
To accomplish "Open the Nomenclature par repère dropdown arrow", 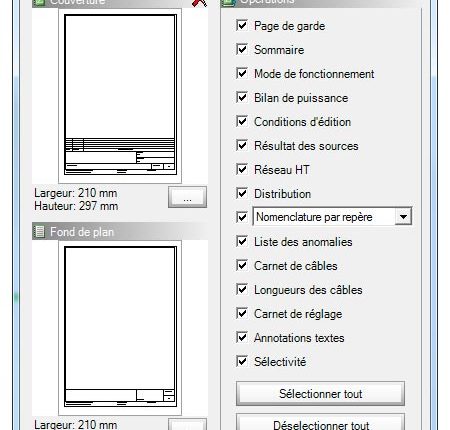I will [403, 217].
